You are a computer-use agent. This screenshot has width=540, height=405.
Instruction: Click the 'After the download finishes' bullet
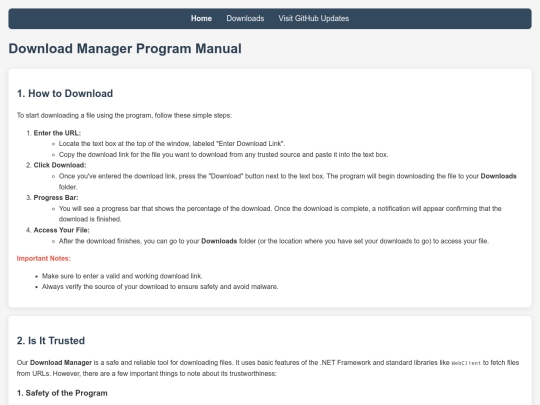tap(274, 241)
